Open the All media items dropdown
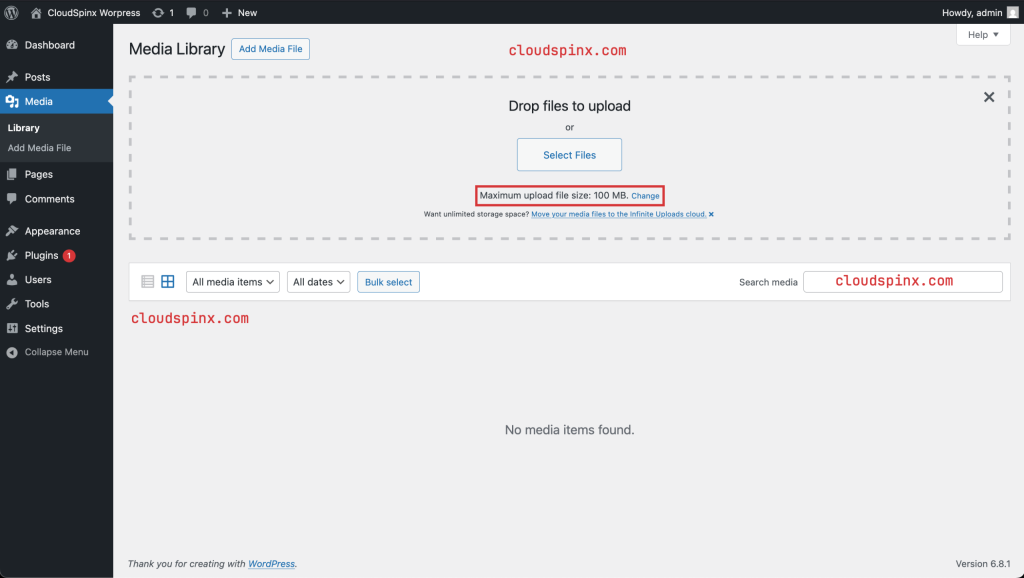The image size is (1024, 578). 232,282
